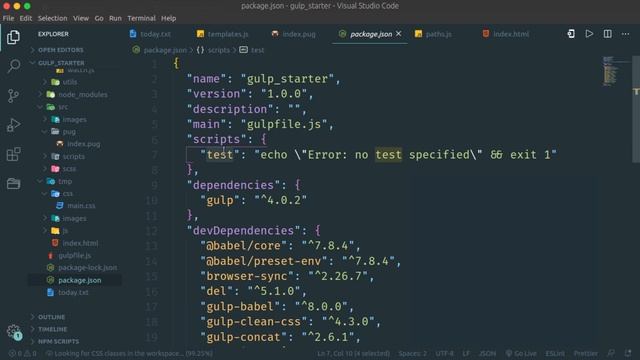Split the editor to the right

tap(607, 34)
